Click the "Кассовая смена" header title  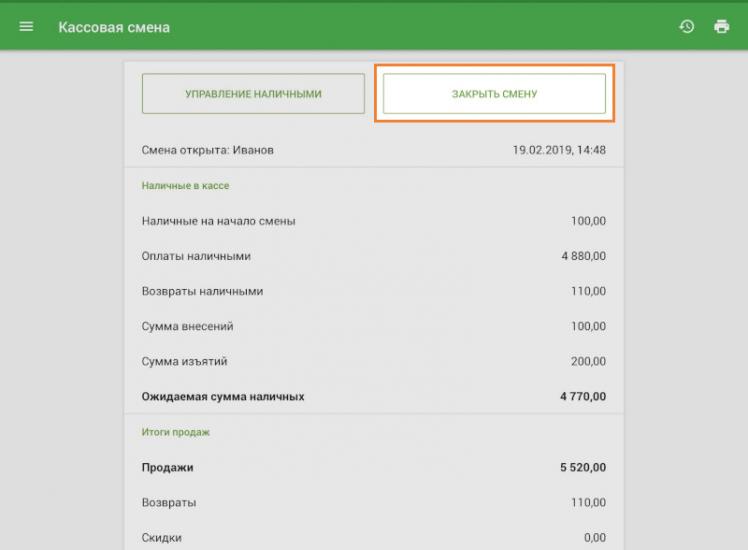(x=114, y=27)
